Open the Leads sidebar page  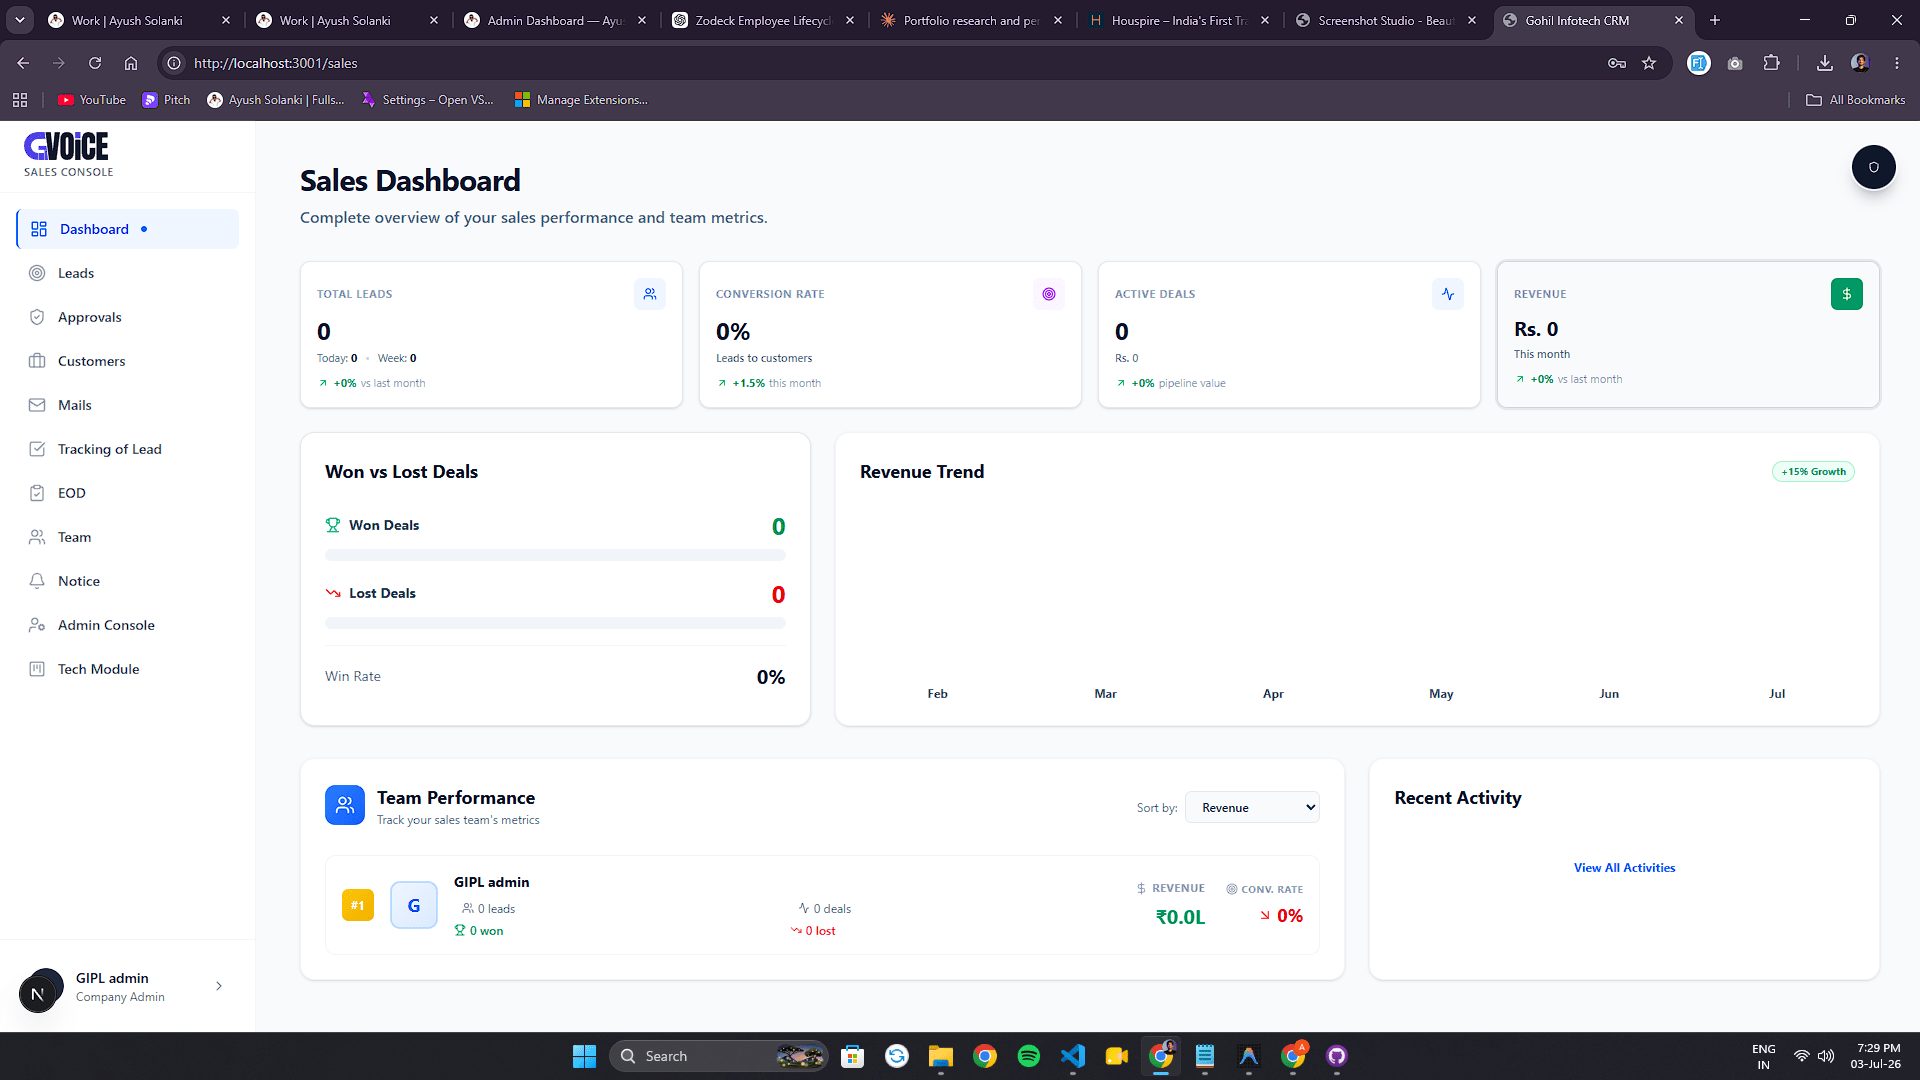[128, 273]
